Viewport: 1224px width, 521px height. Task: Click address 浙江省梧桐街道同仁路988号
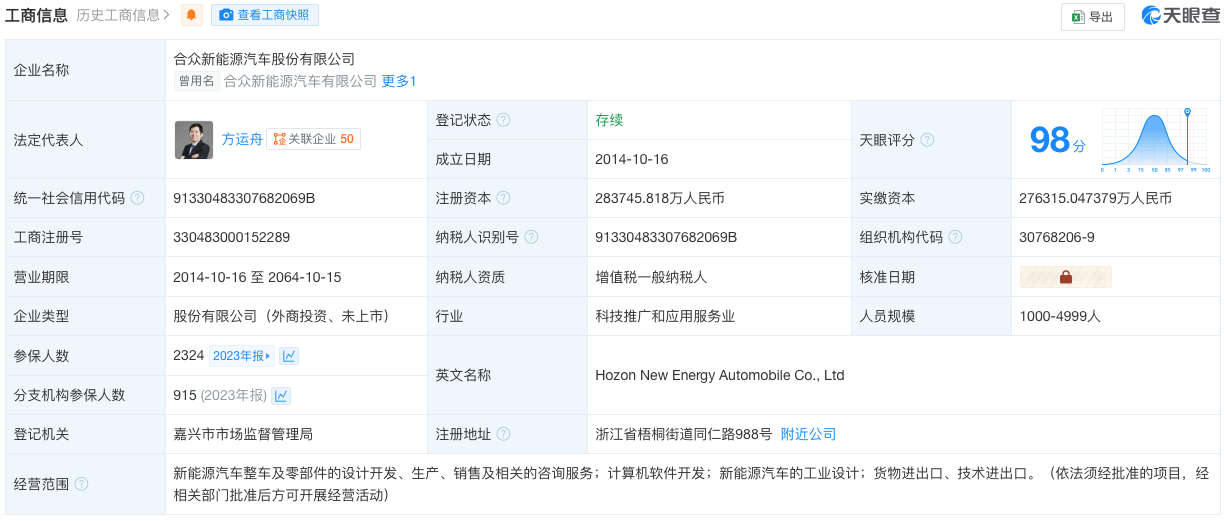tap(684, 434)
